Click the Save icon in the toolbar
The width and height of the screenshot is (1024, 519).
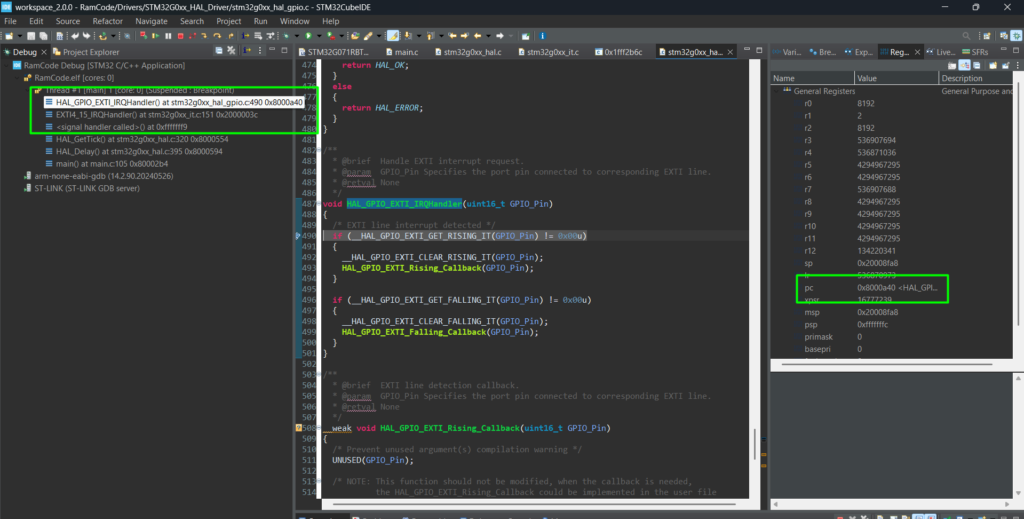pos(31,35)
